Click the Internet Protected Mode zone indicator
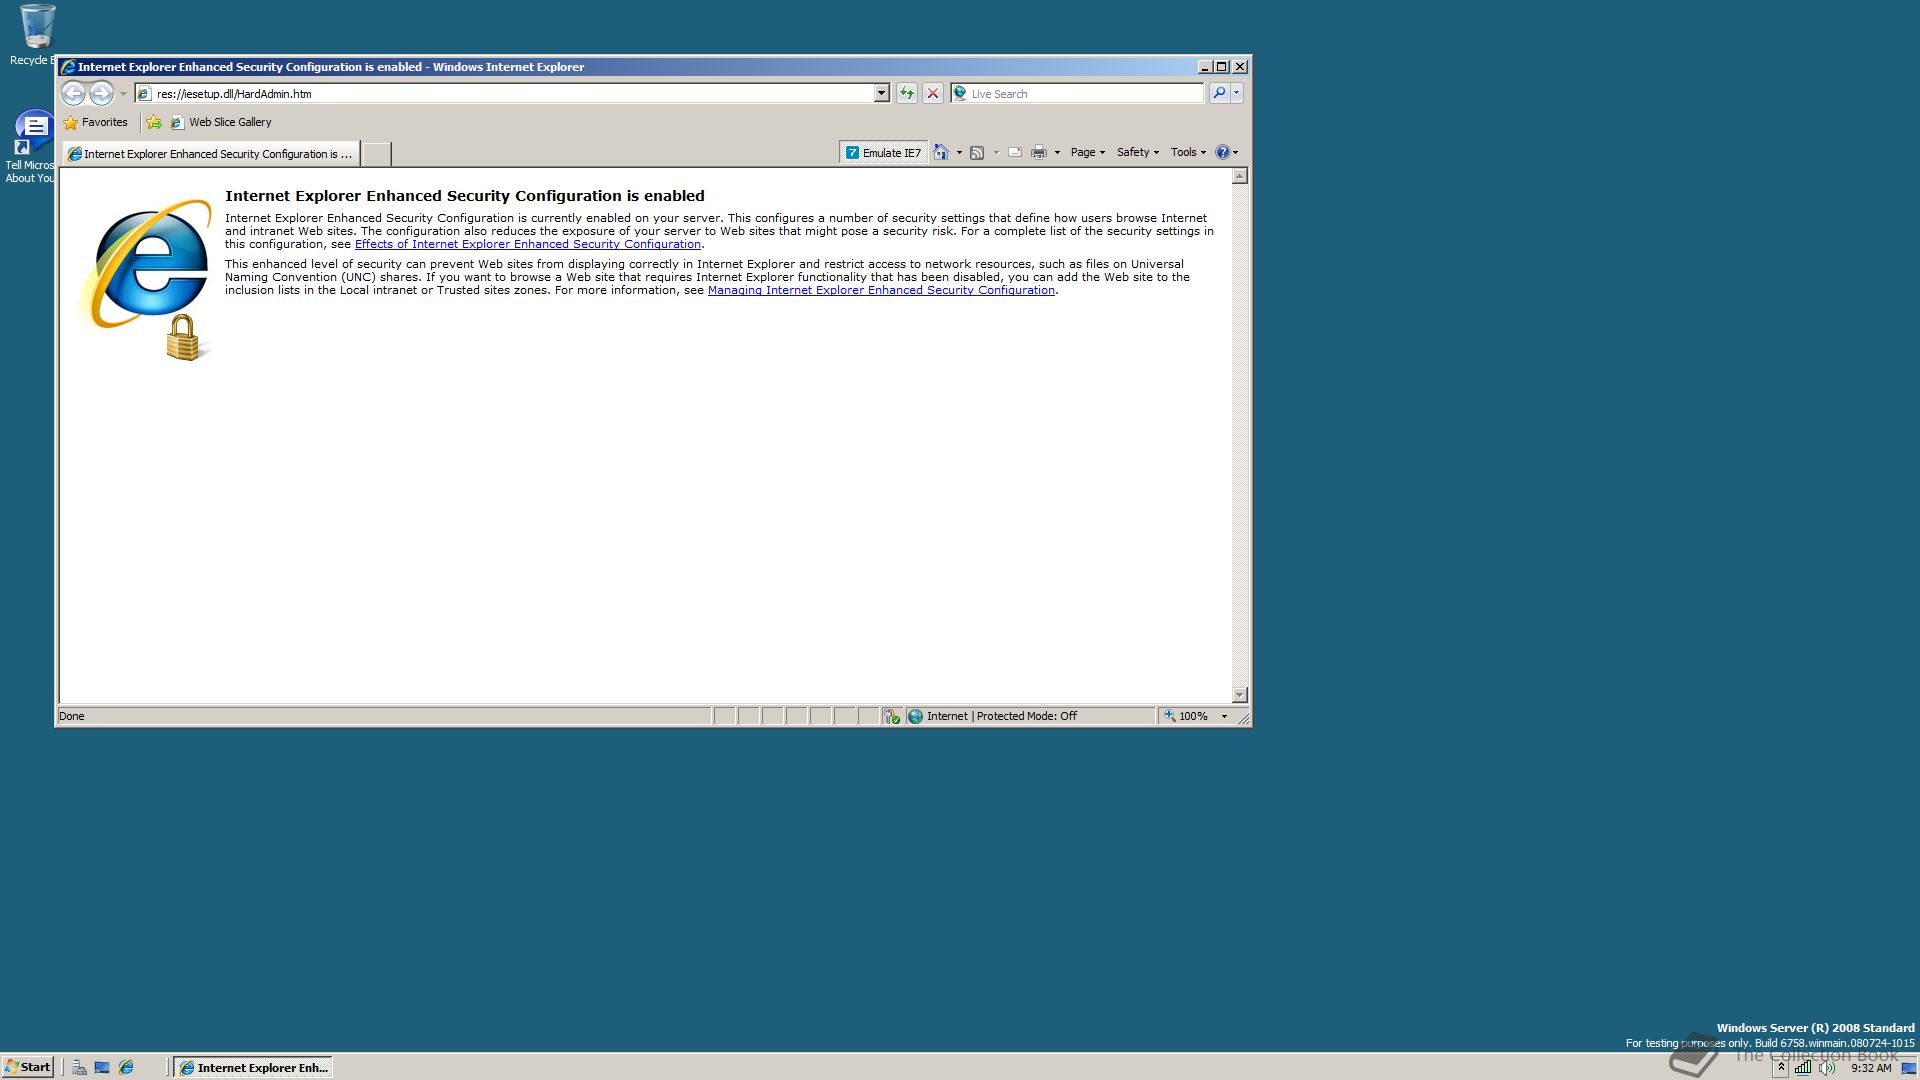The width and height of the screenshot is (1920, 1080). pos(1029,716)
